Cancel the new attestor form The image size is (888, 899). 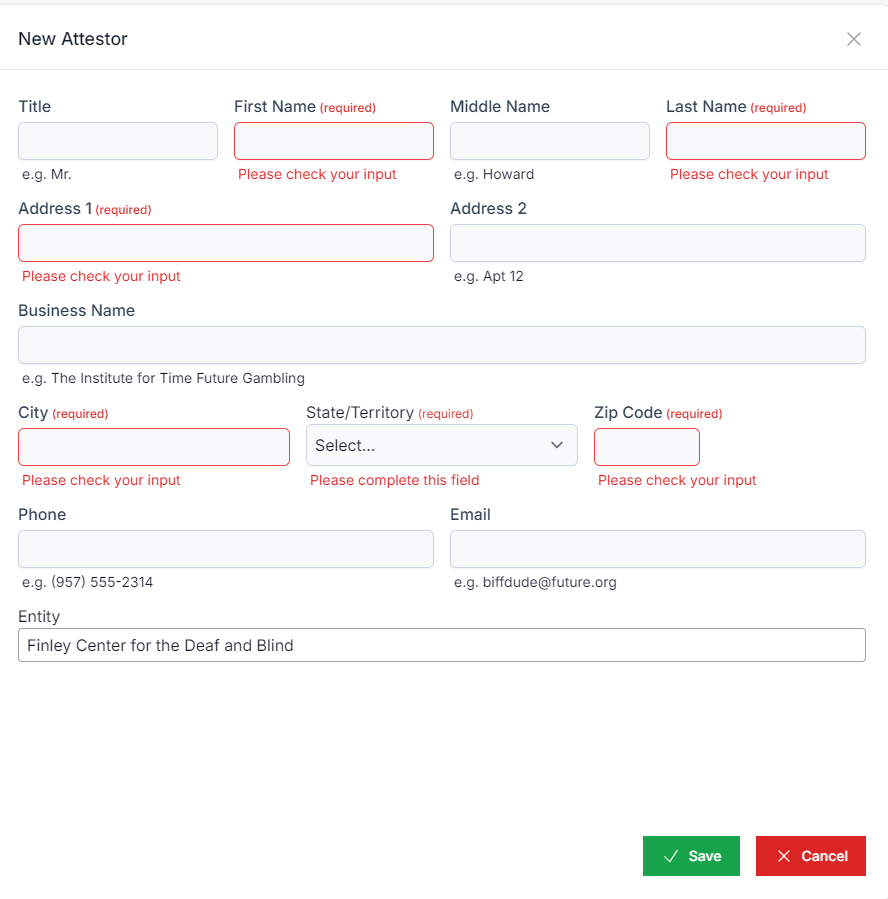pos(810,856)
